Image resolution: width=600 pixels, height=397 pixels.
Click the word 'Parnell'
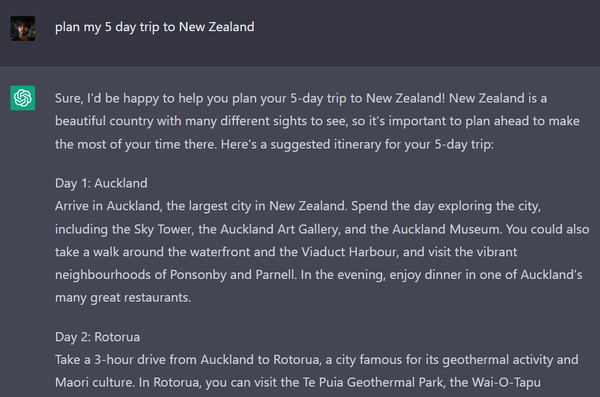pyautogui.click(x=276, y=275)
